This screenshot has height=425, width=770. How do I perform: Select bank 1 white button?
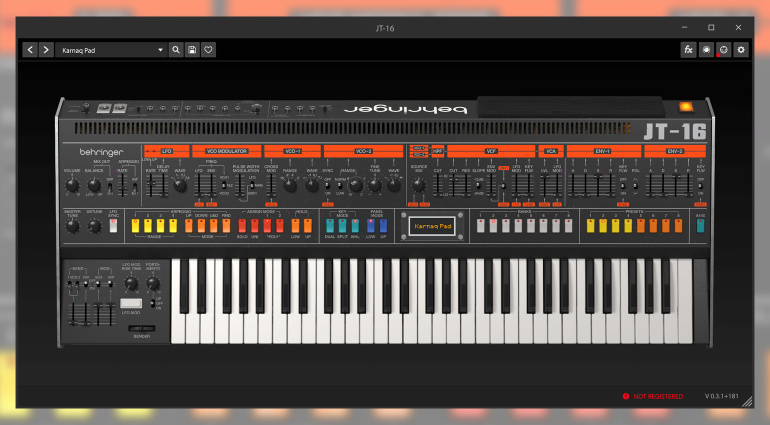pyautogui.click(x=481, y=226)
